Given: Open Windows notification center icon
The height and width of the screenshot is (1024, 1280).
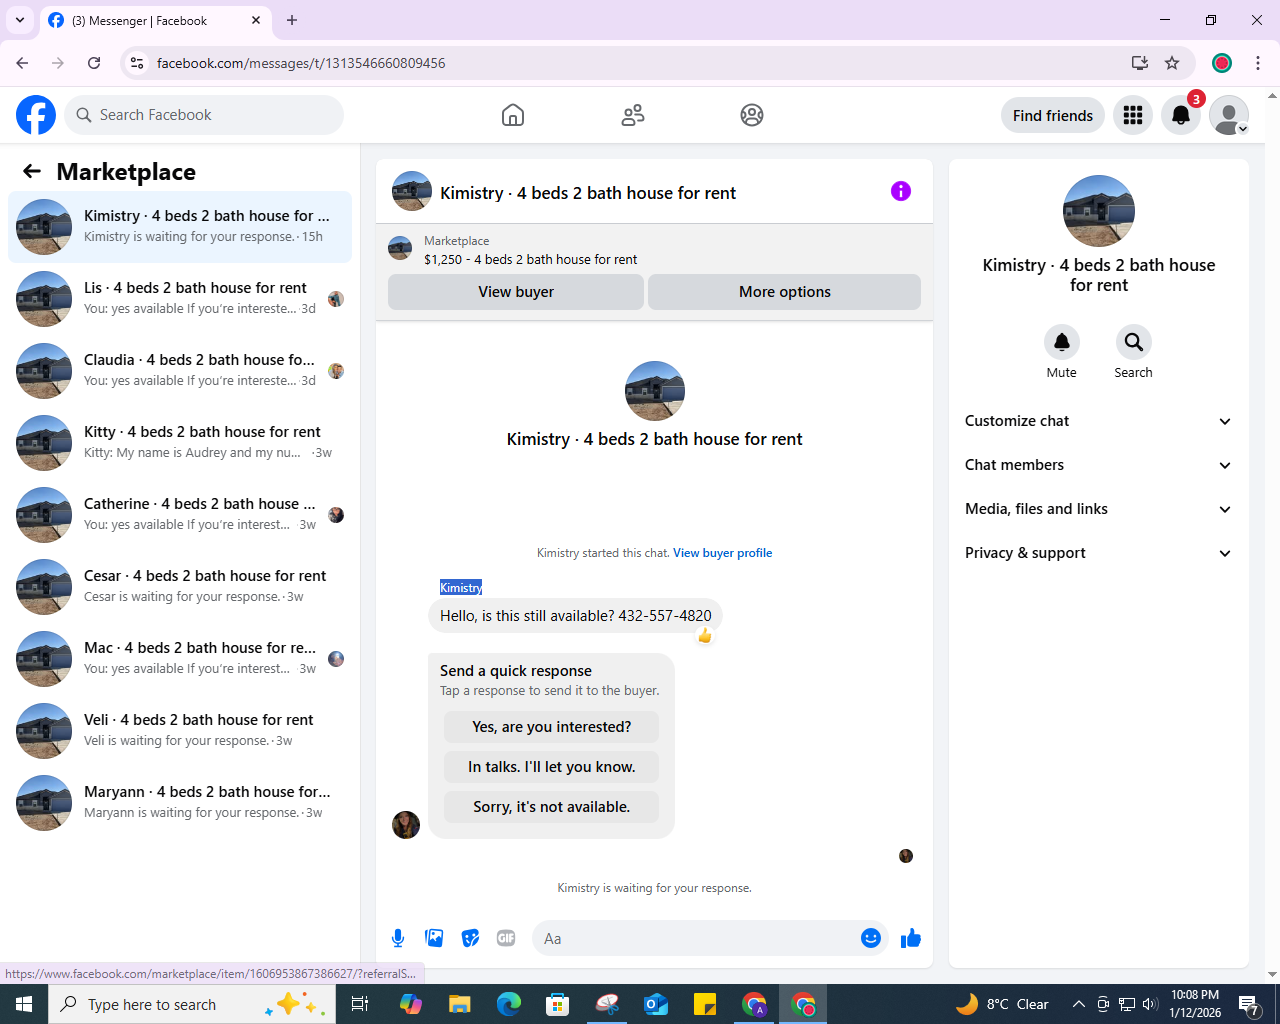Looking at the screenshot, I should pyautogui.click(x=1249, y=1004).
